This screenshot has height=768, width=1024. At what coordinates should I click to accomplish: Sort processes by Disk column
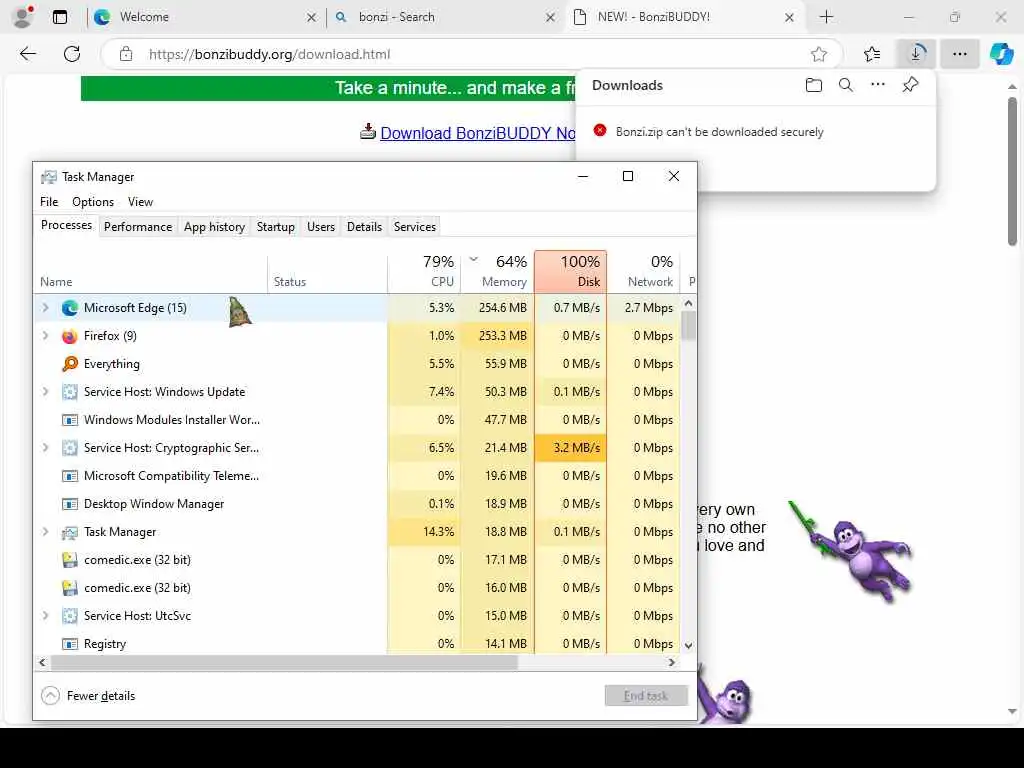pos(571,271)
